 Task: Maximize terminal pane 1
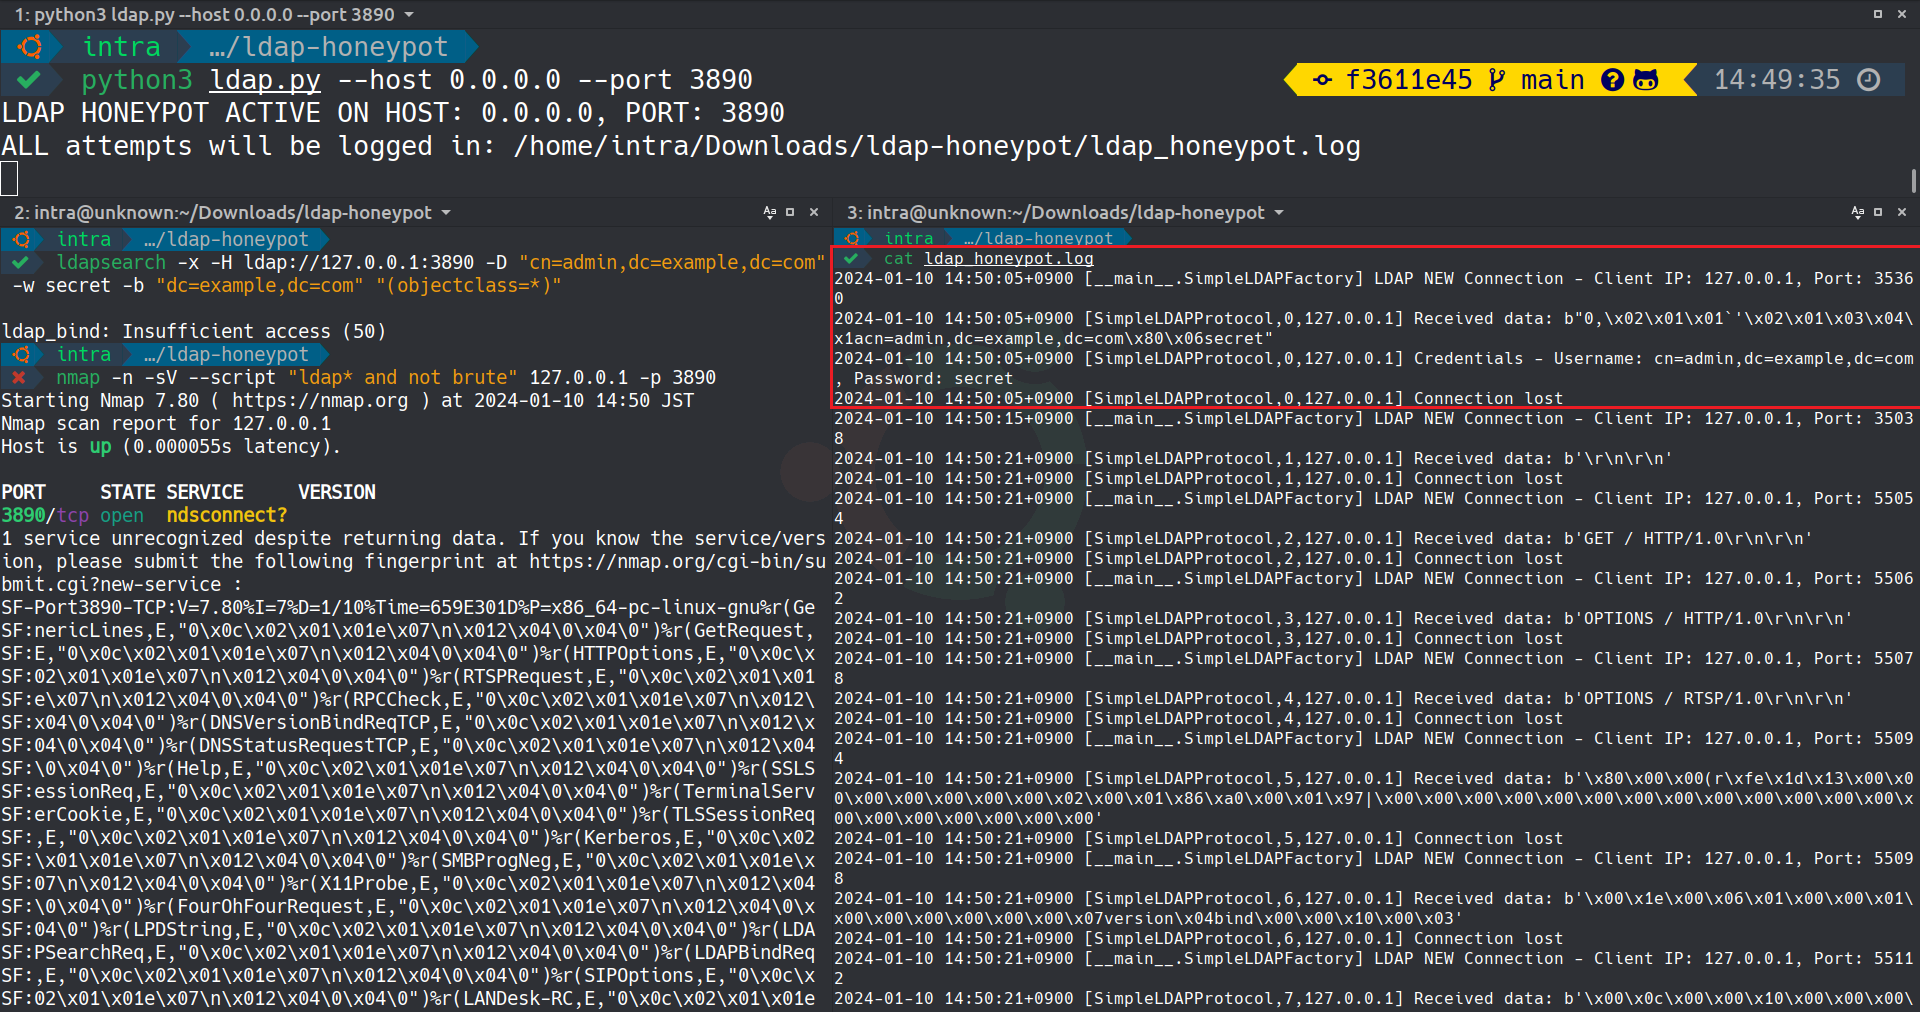click(x=1878, y=14)
